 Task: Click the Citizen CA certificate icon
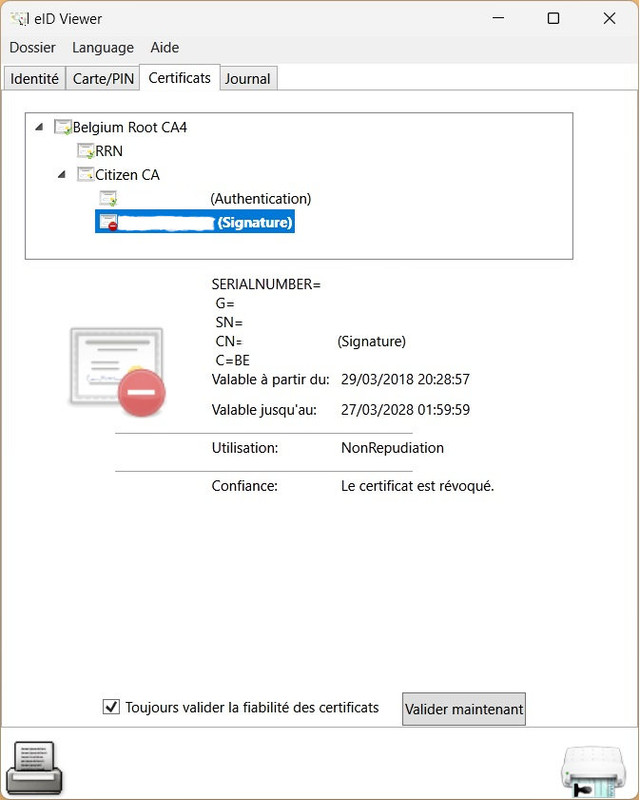click(86, 174)
